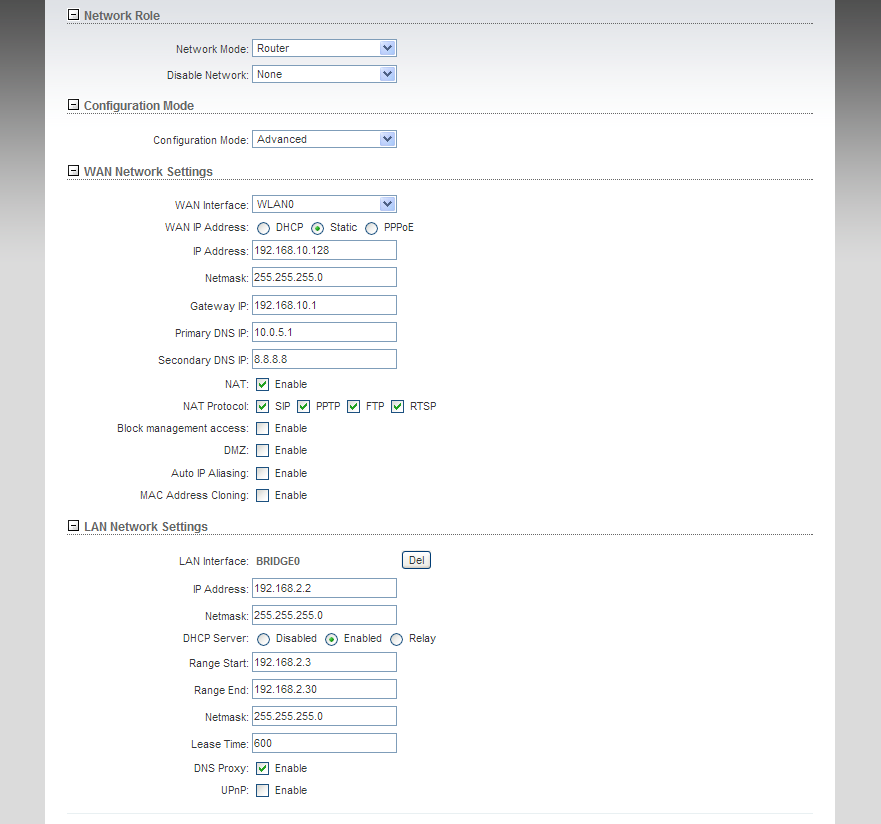Collapse the Network Role section
Viewport: 881px width, 824px height.
pos(73,15)
